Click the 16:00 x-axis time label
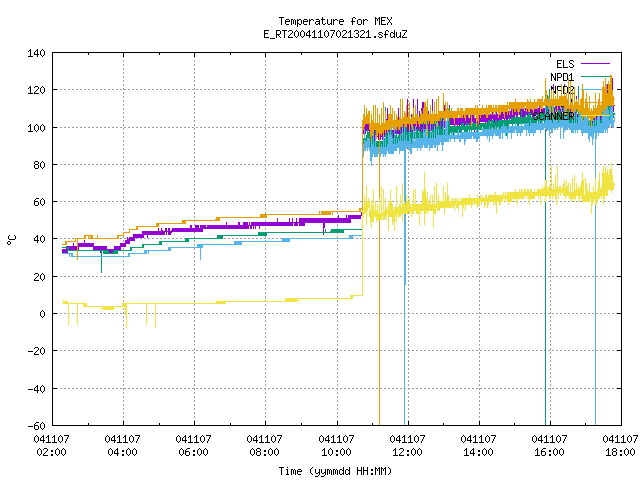Viewport: 640px width, 480px height. coord(549,453)
